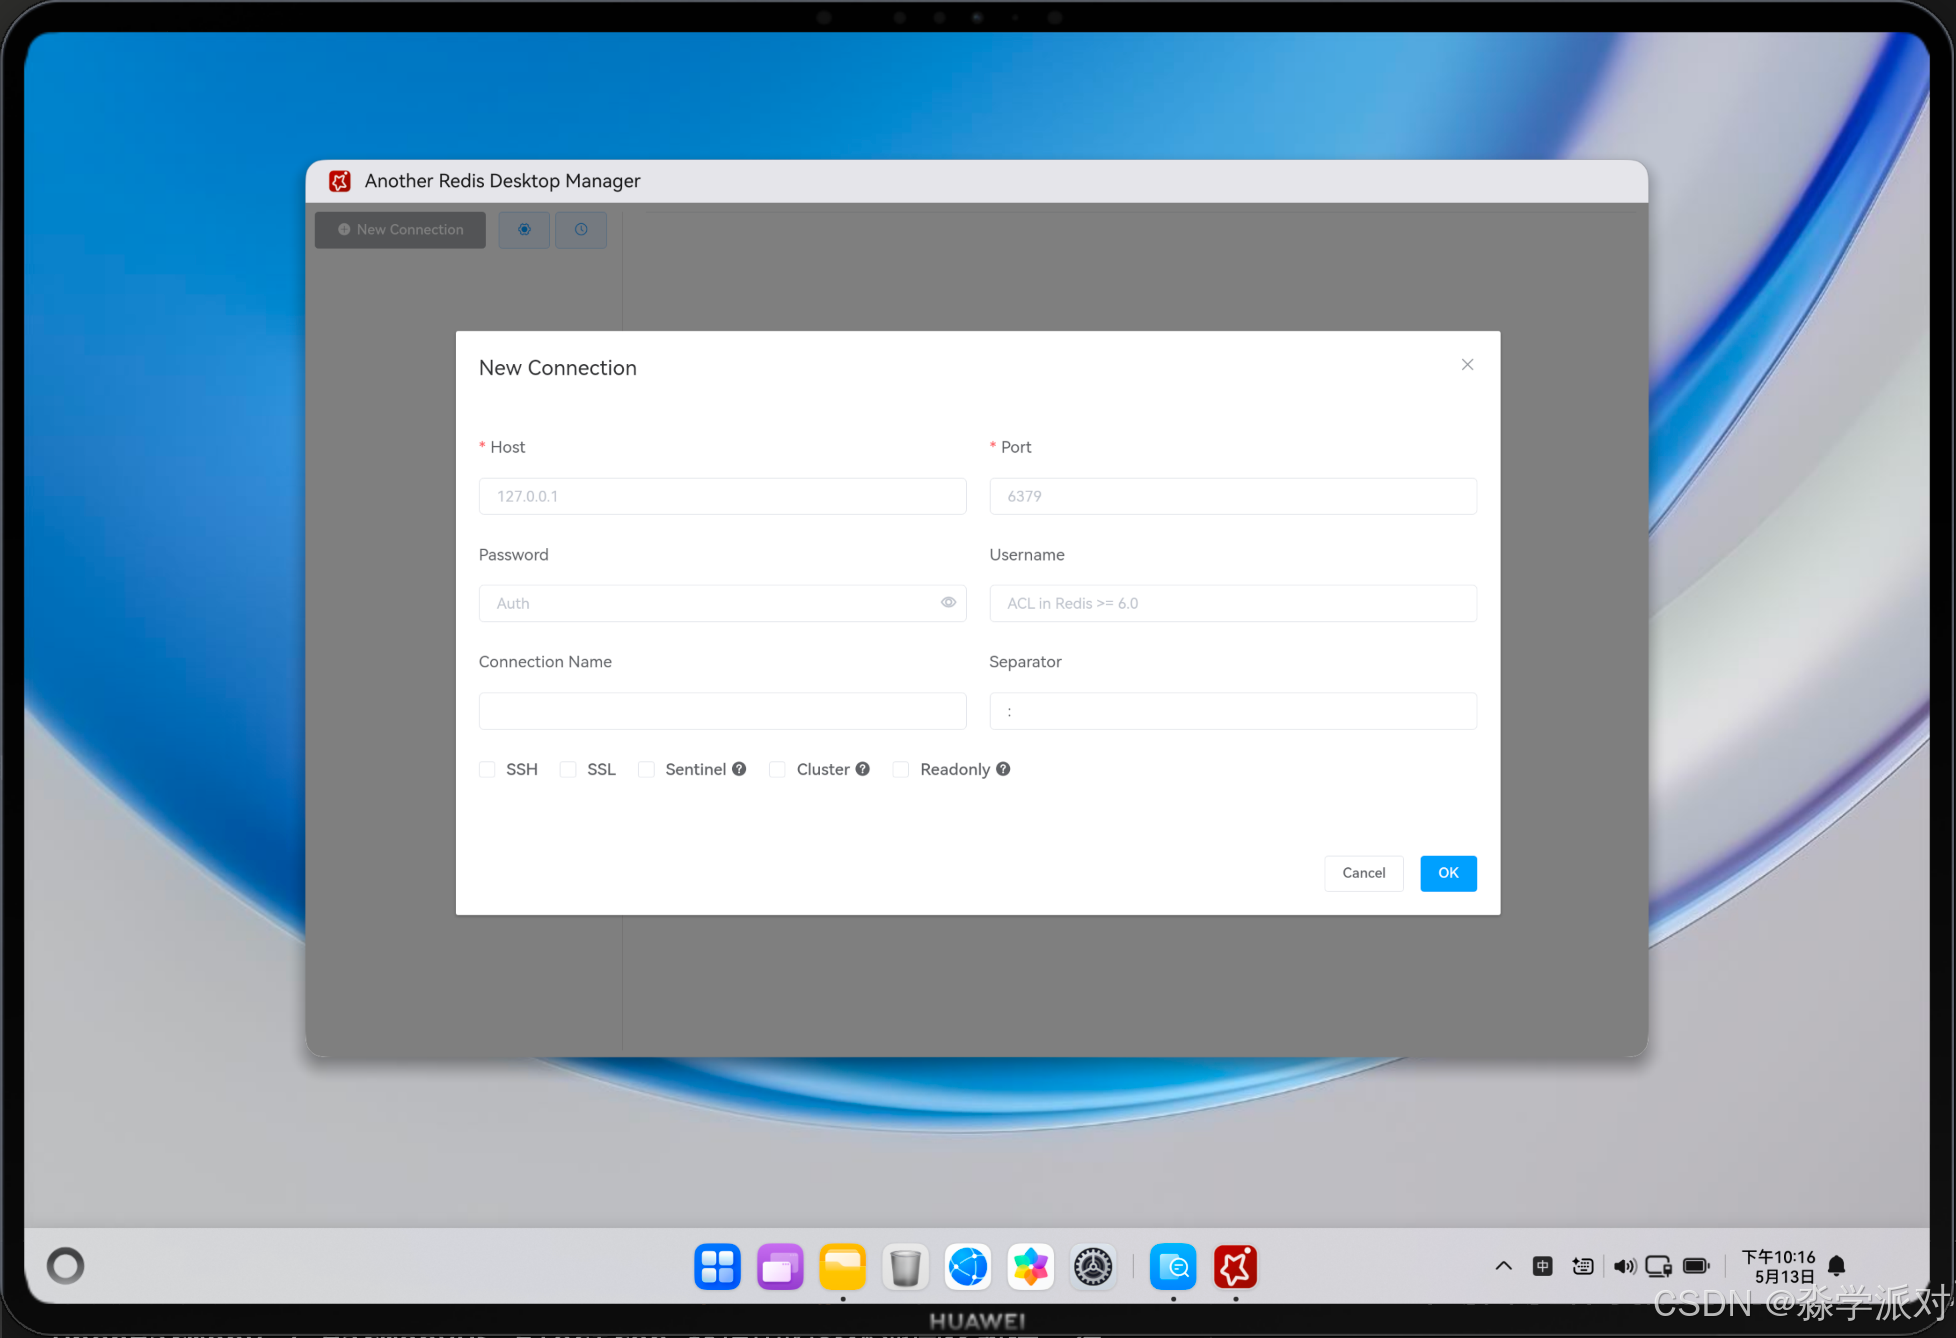Open the blue search app in dock
This screenshot has width=1956, height=1338.
tap(1173, 1267)
